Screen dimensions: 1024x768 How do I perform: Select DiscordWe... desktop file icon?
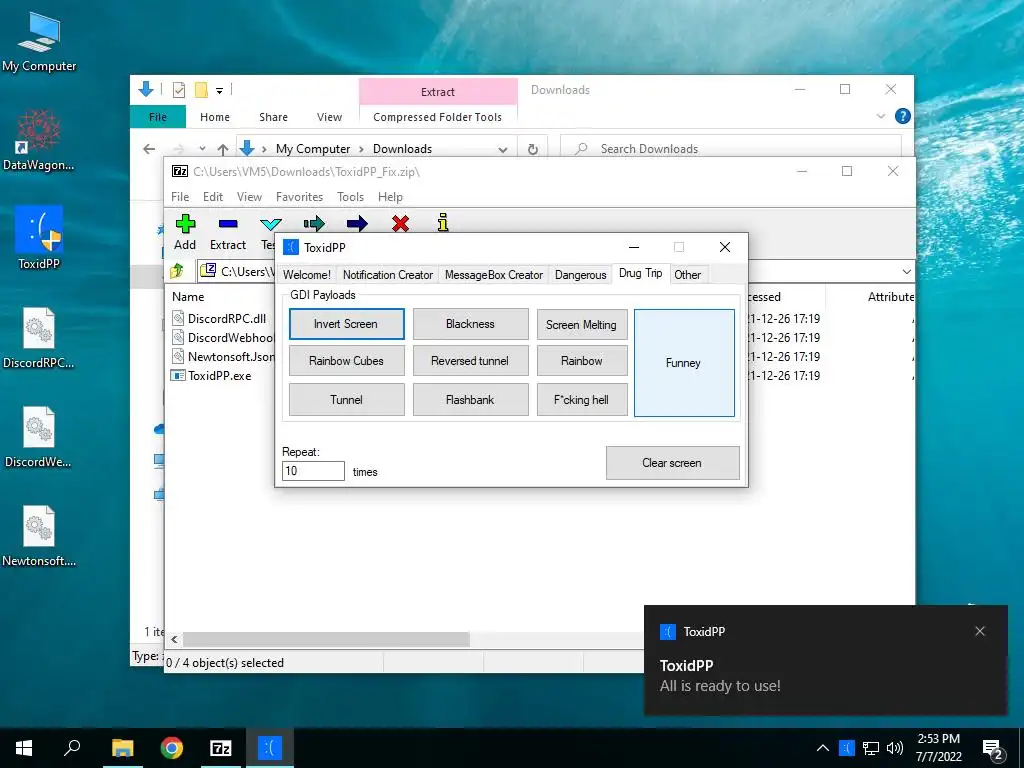(39, 437)
